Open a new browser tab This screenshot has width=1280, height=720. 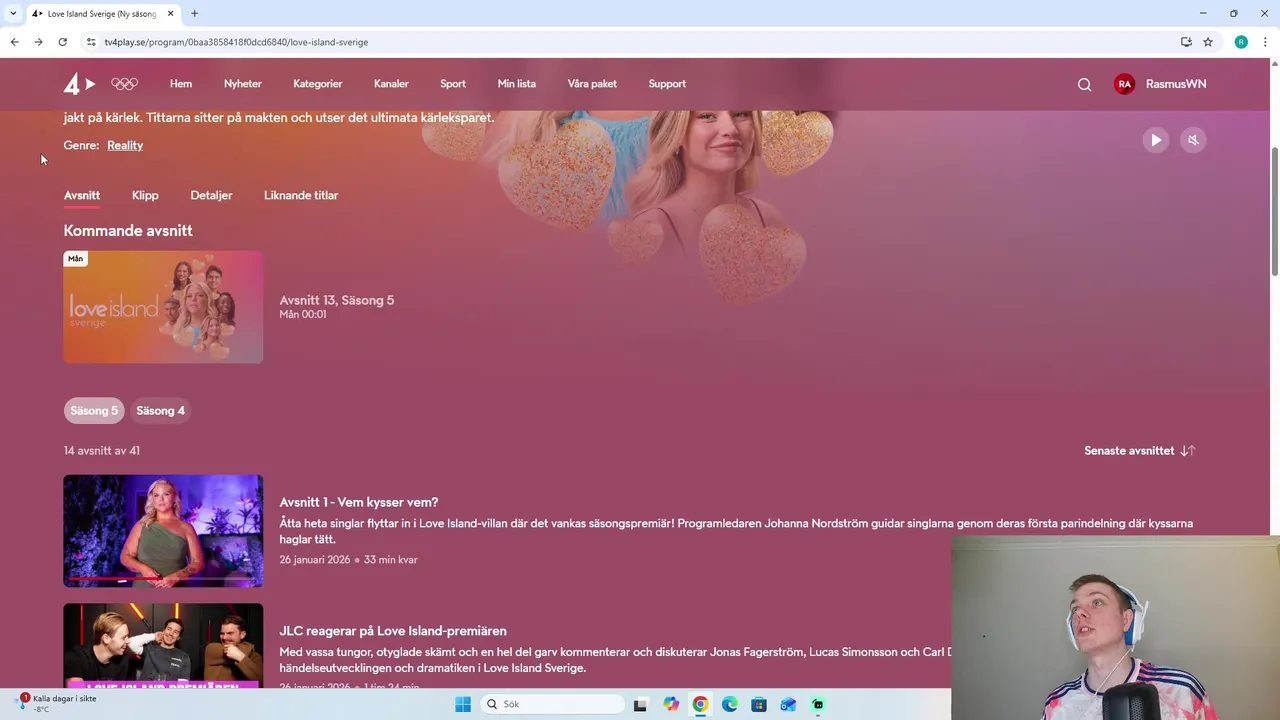(194, 14)
